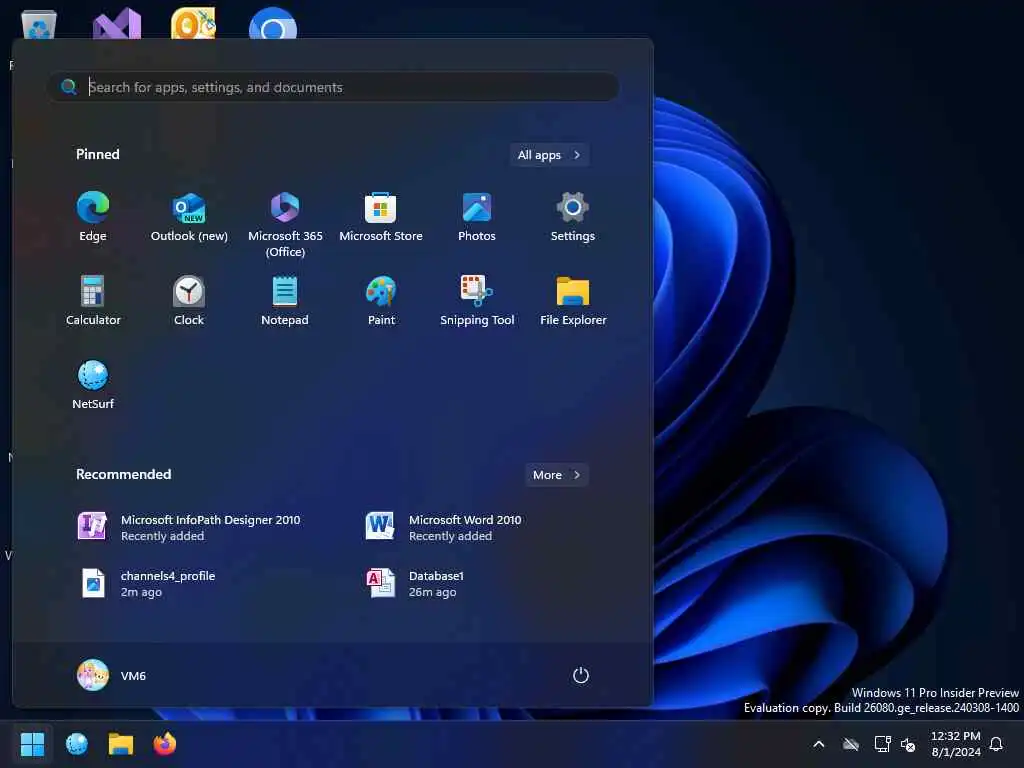Launch Firefox from the taskbar
The width and height of the screenshot is (1024, 768).
(x=165, y=744)
